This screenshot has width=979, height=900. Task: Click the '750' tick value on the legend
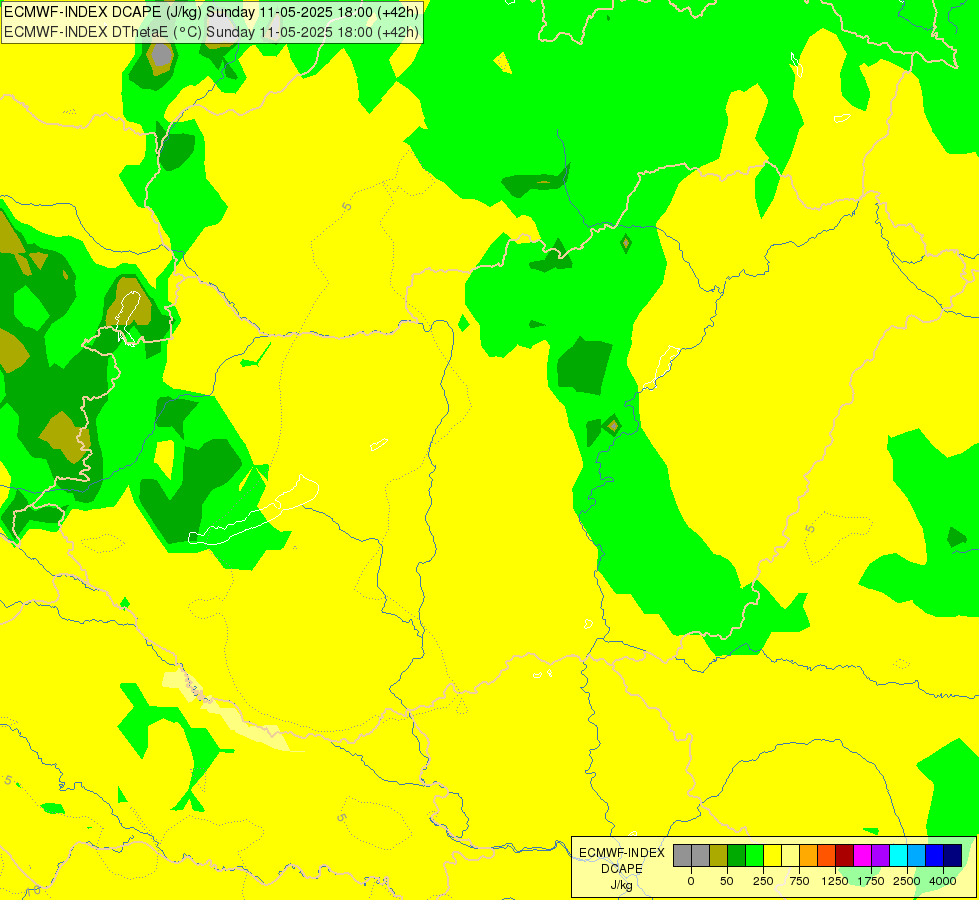(x=799, y=881)
